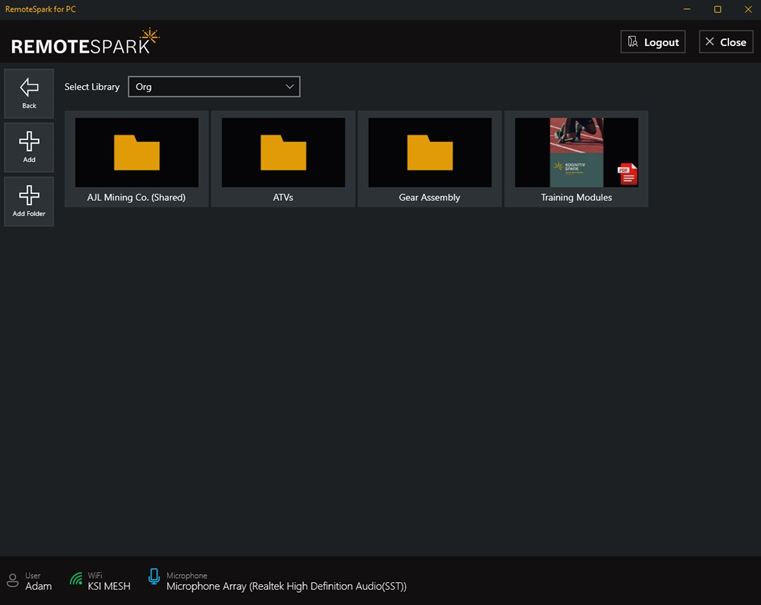Close the window with the title bar X

tap(748, 9)
